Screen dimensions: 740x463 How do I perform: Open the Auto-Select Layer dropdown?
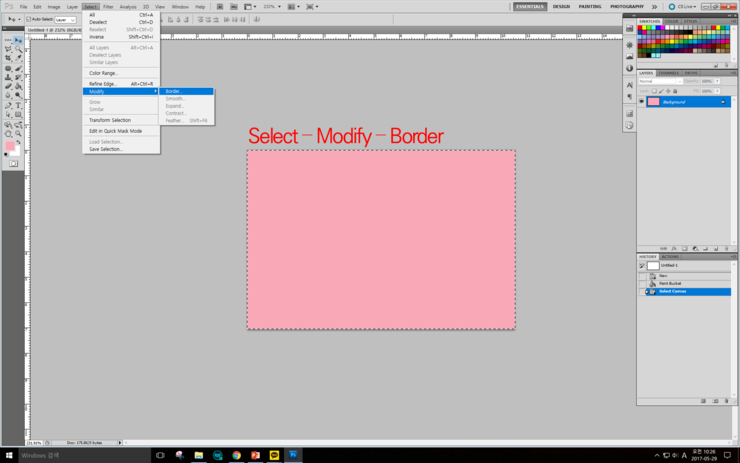64,19
